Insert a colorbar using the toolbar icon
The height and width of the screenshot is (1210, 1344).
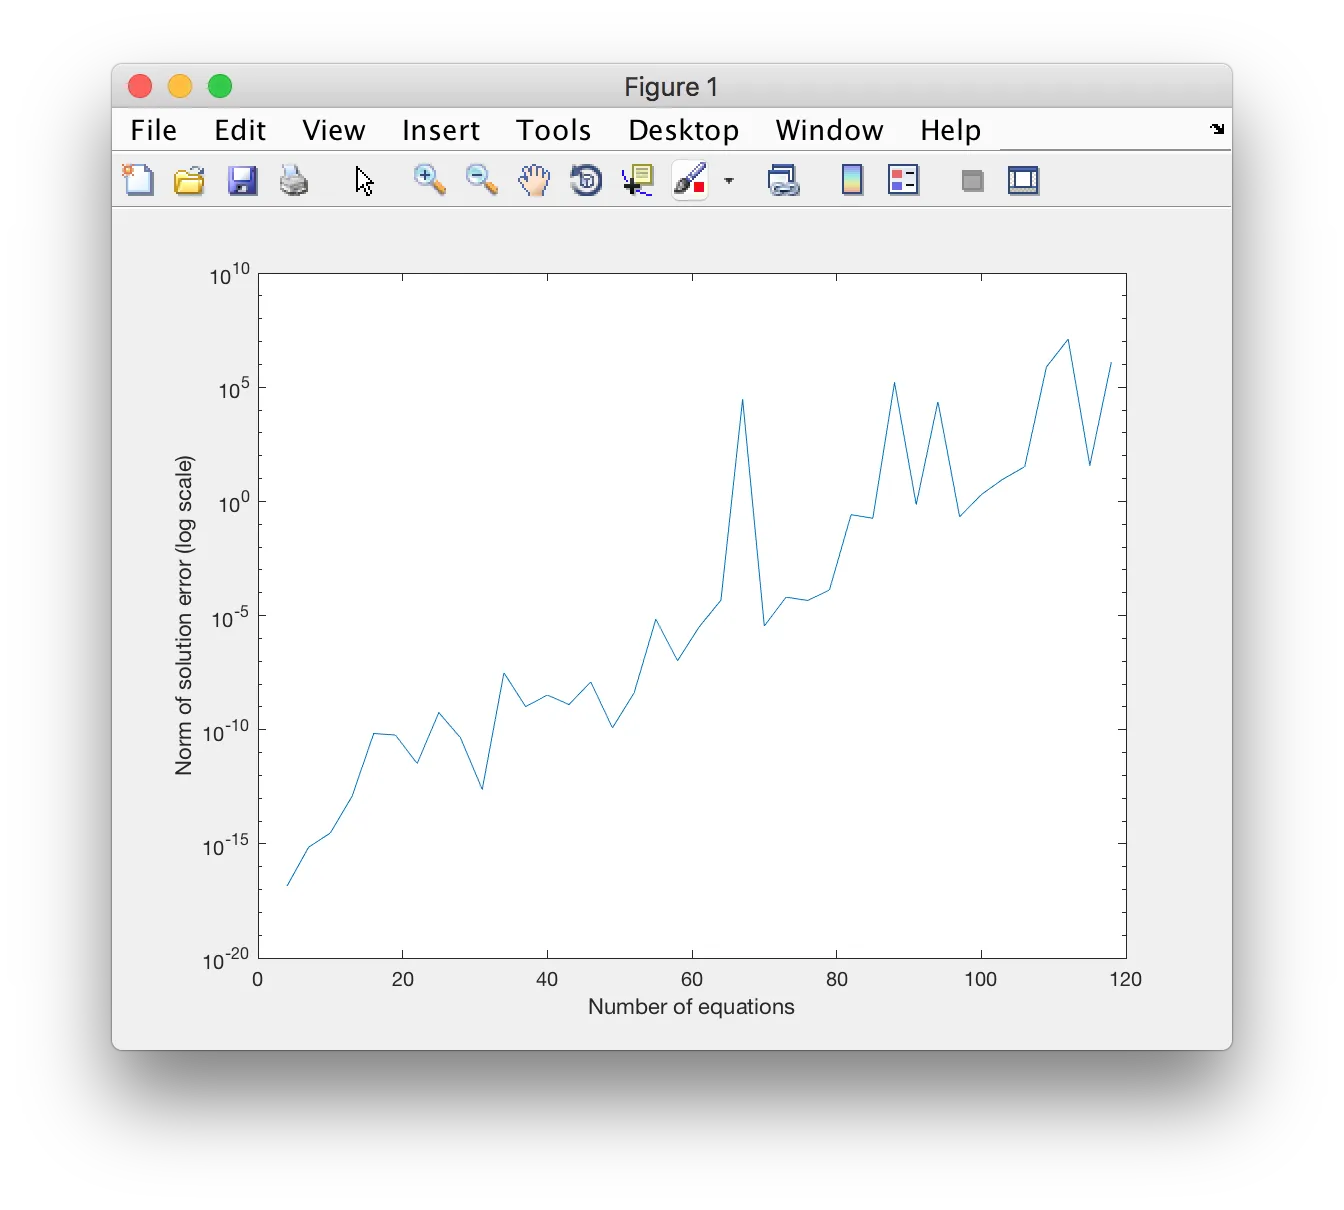pos(852,180)
